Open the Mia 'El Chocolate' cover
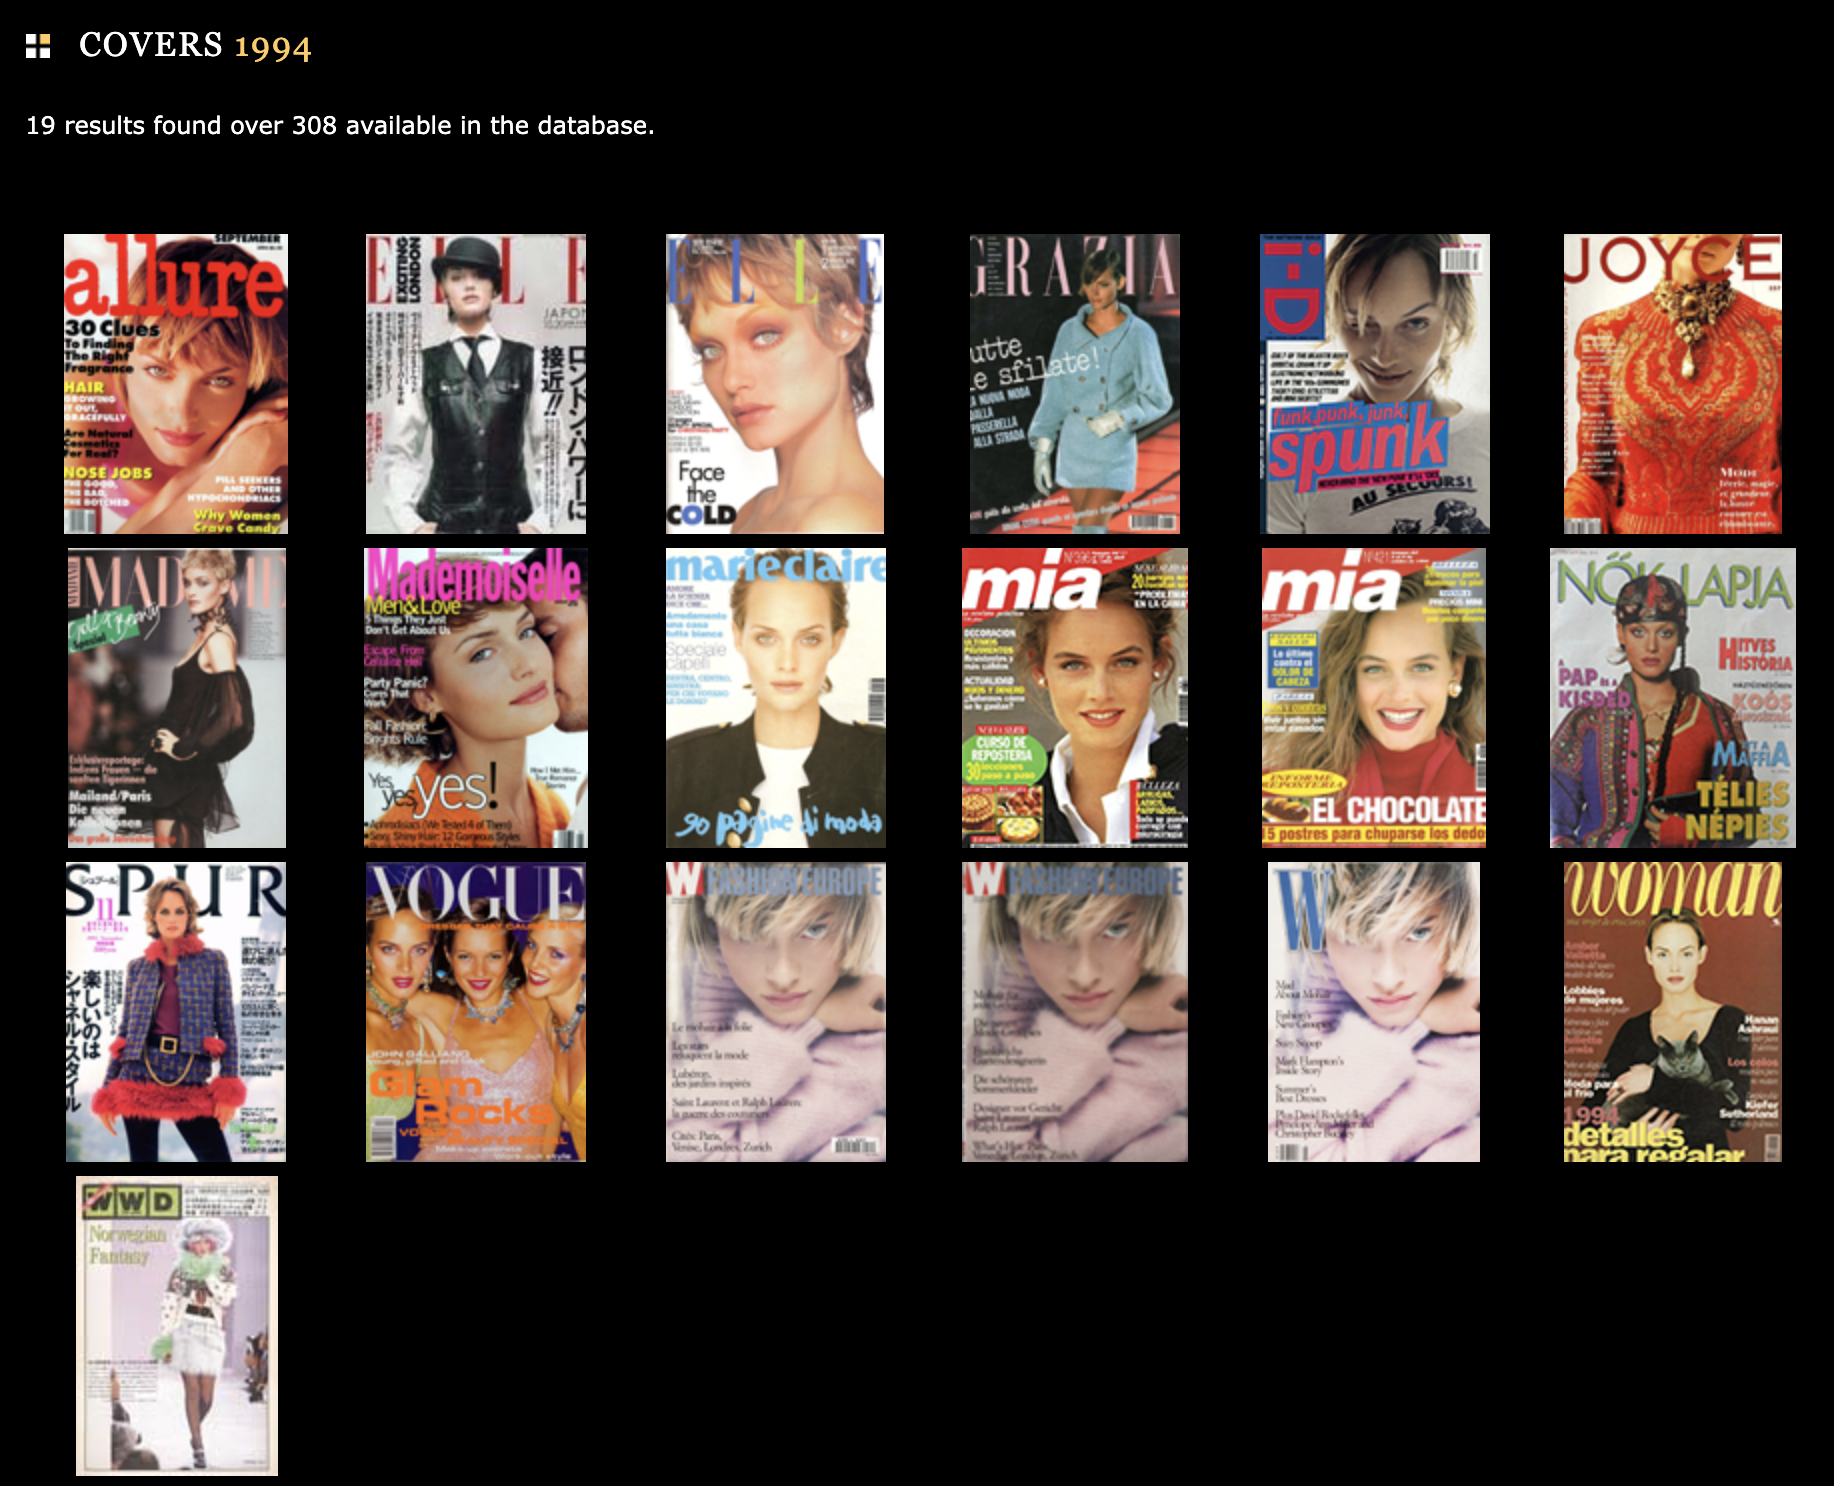The image size is (1834, 1486). [1374, 698]
